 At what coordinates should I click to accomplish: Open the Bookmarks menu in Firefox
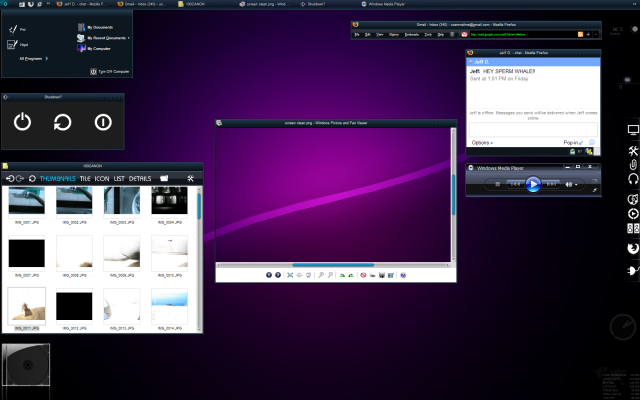(411, 35)
